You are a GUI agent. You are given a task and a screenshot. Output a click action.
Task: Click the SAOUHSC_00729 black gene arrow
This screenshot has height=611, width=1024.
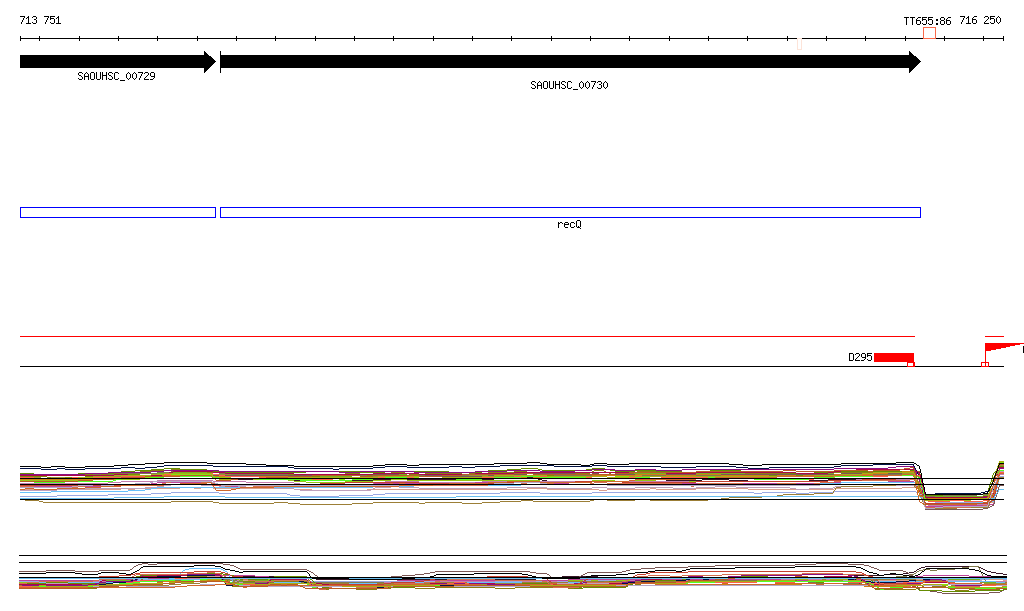tap(117, 62)
